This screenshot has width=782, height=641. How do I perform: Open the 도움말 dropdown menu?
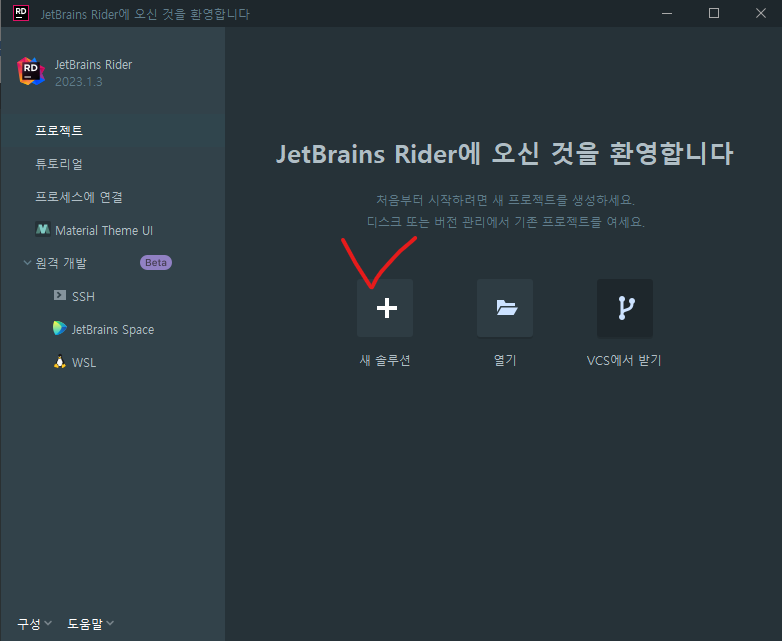(x=90, y=624)
